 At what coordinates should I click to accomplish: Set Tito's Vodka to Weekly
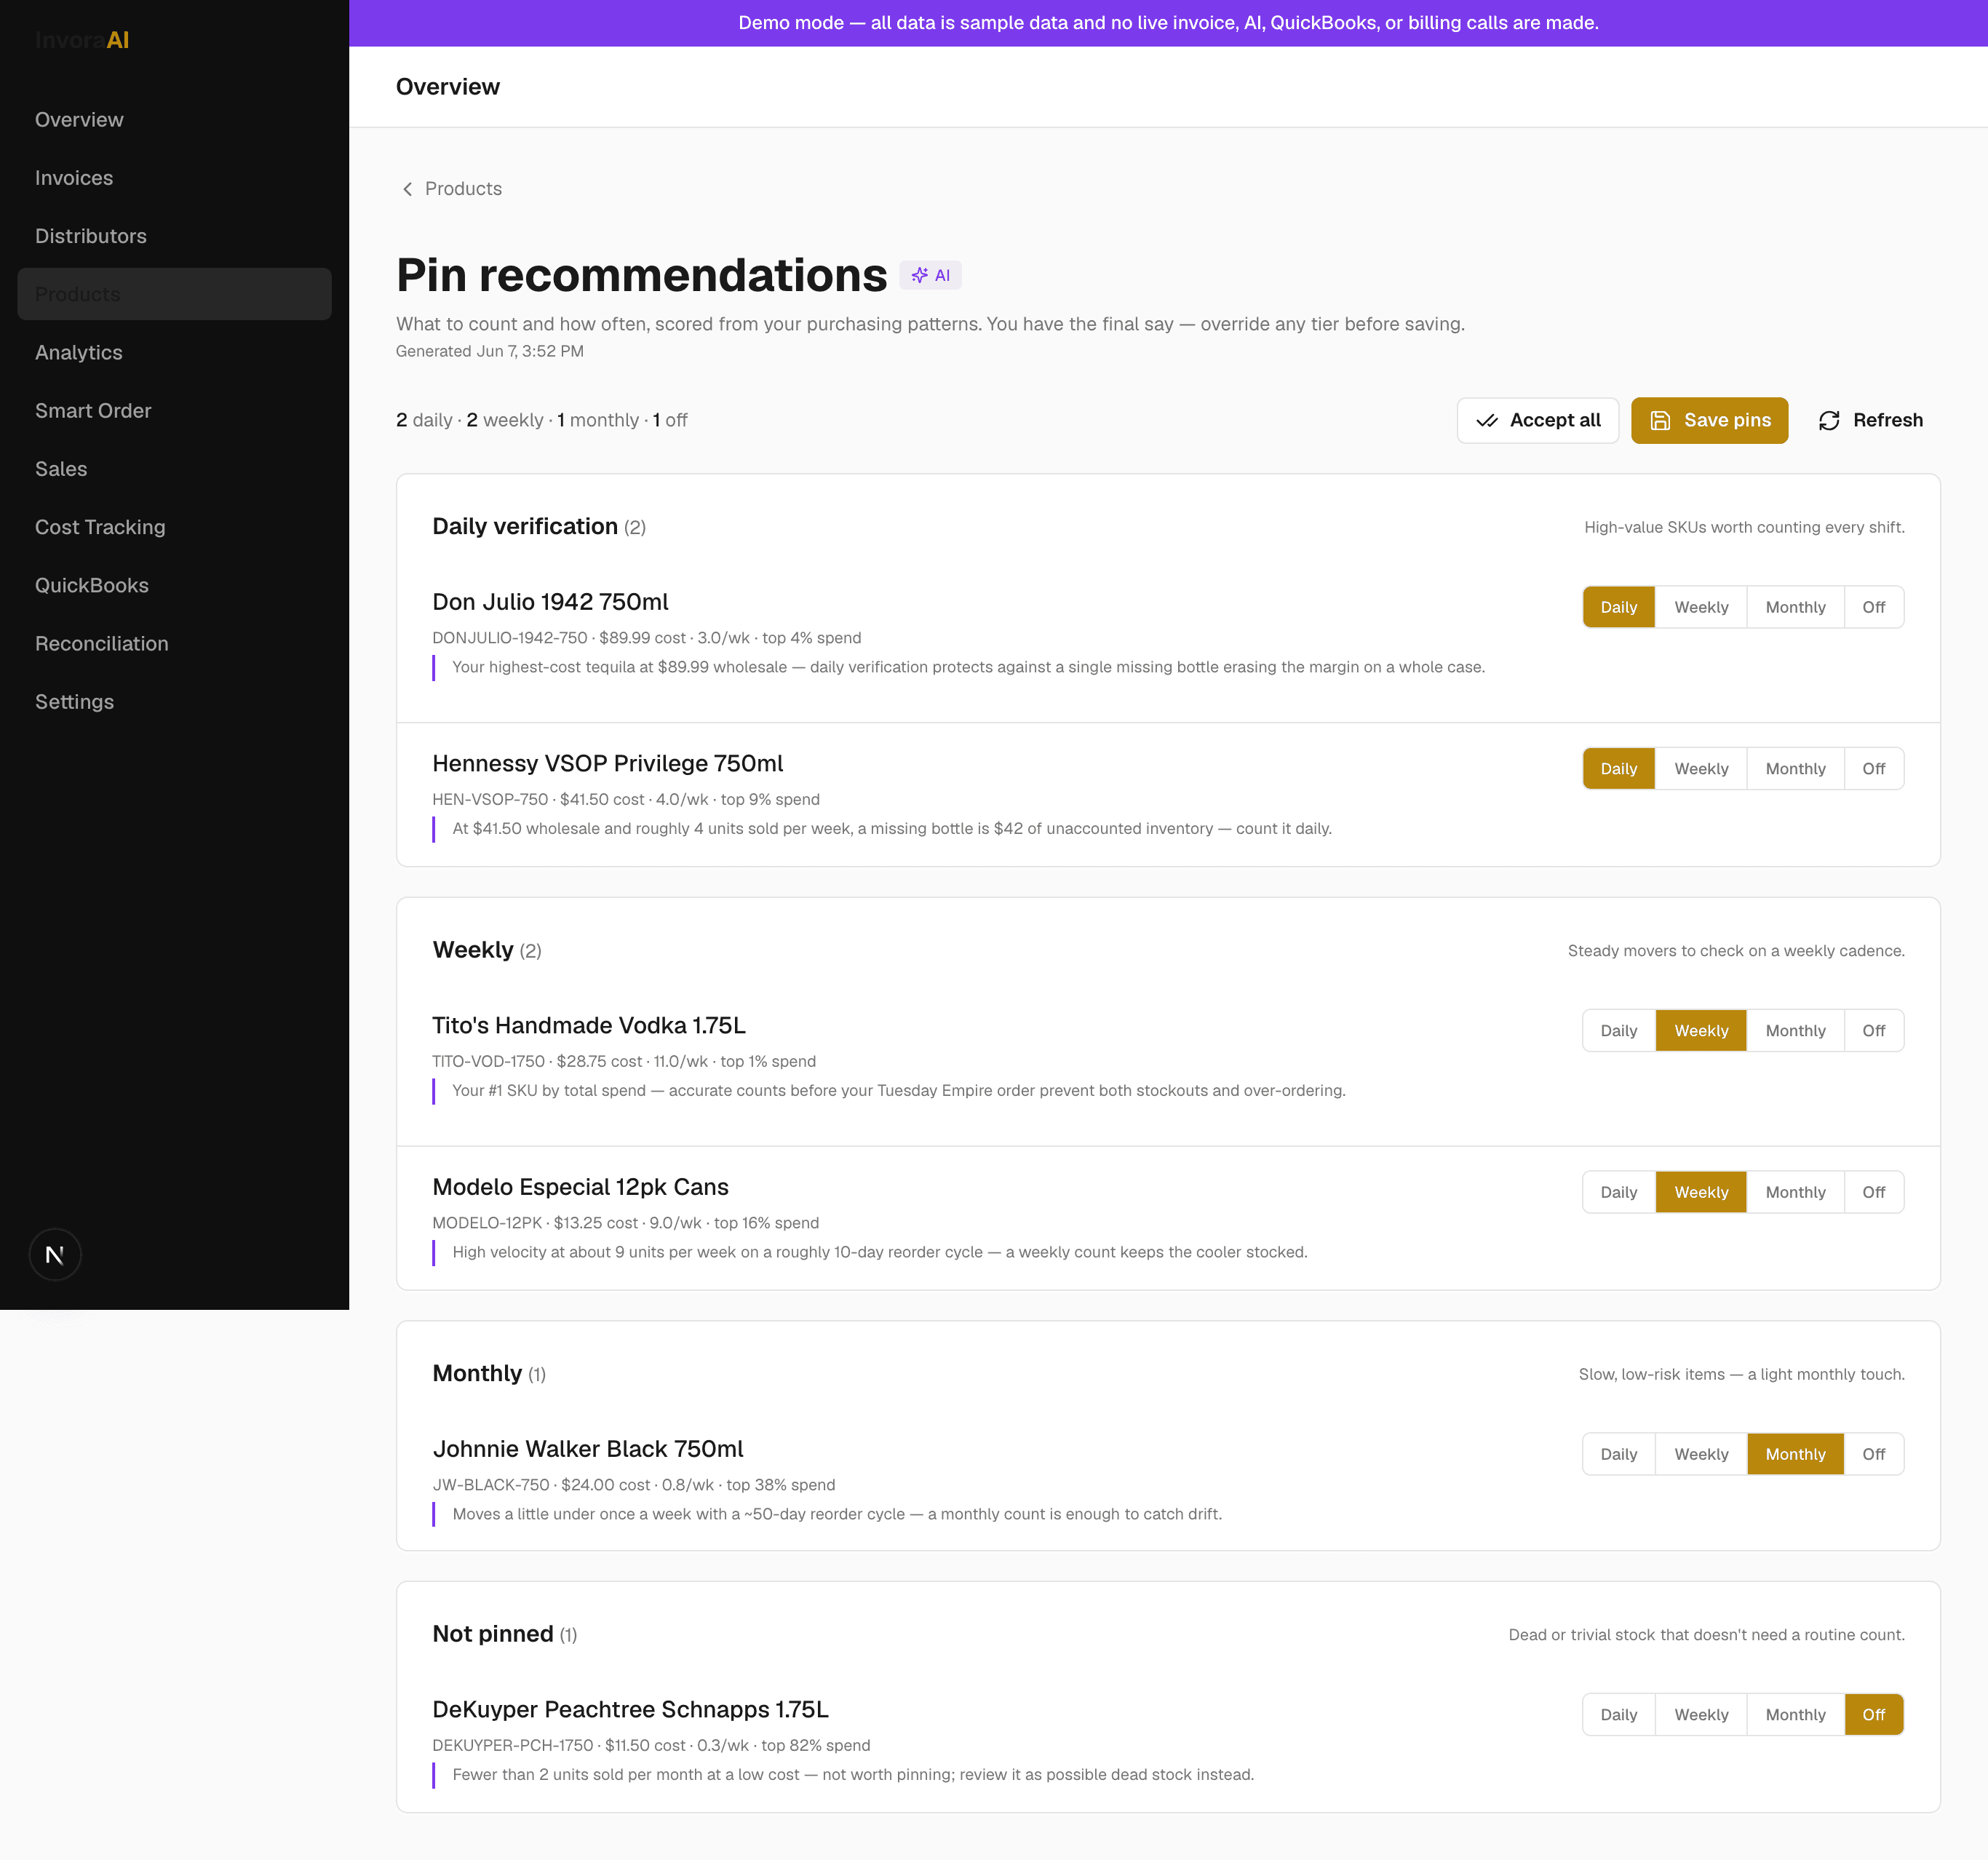click(x=1701, y=1031)
